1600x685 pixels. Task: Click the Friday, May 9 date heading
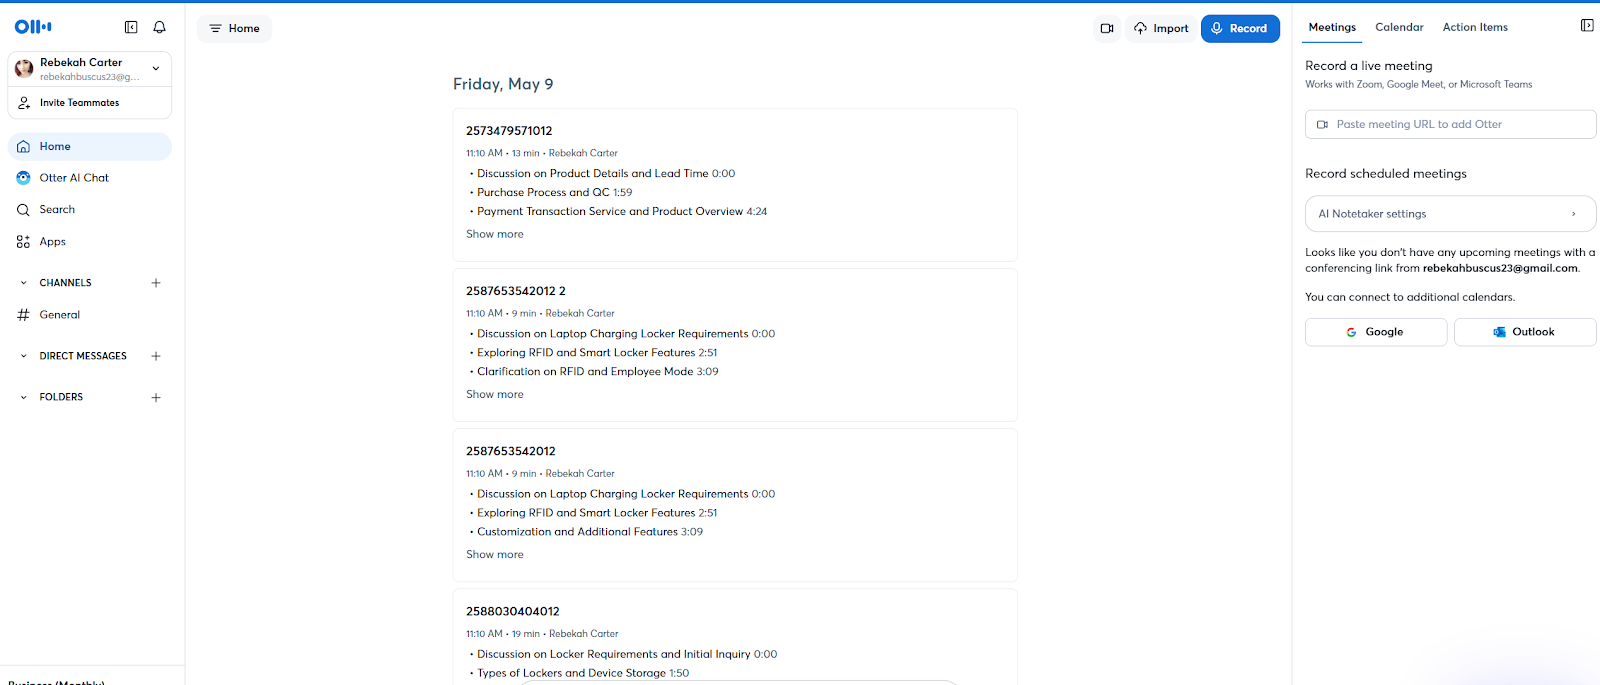[503, 84]
